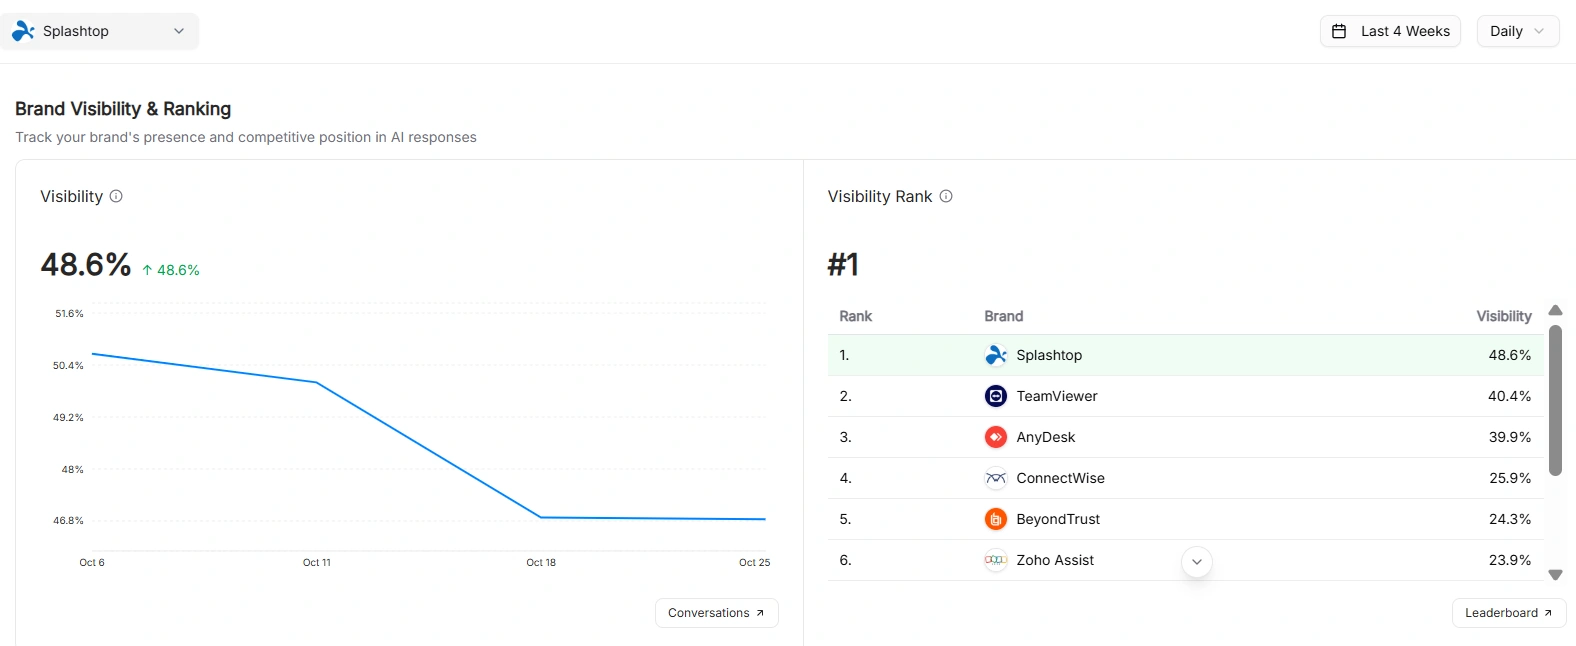Image resolution: width=1576 pixels, height=646 pixels.
Task: Open the Last 4 Weeks date range picker
Action: tap(1390, 31)
